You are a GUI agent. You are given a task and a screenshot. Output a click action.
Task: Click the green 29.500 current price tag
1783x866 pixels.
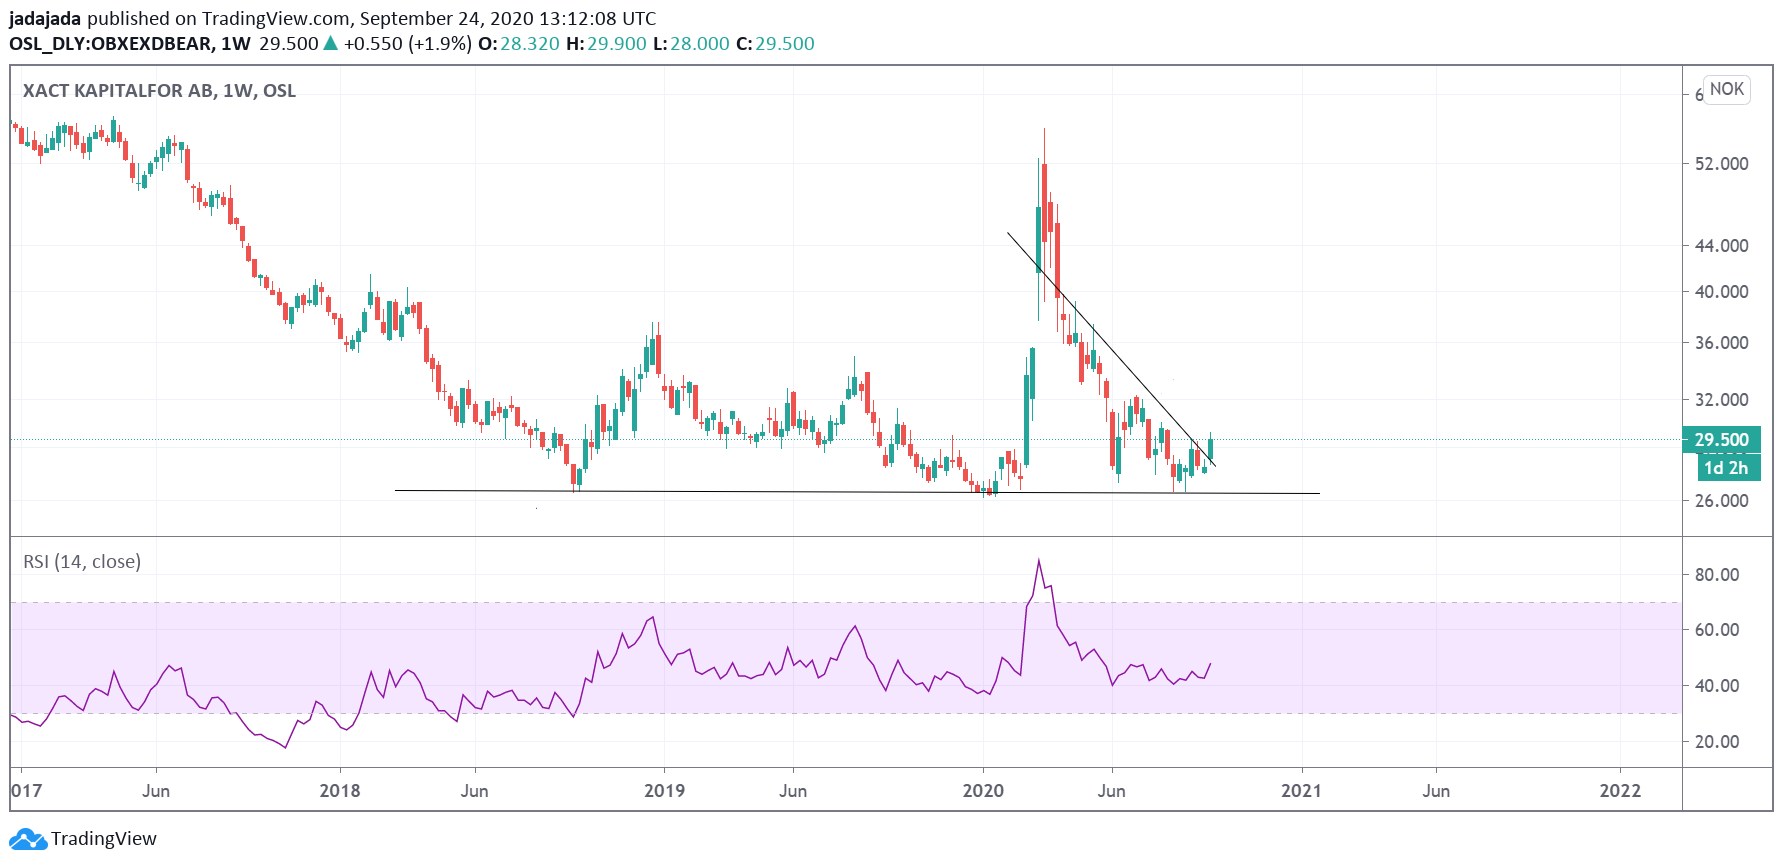[1721, 440]
